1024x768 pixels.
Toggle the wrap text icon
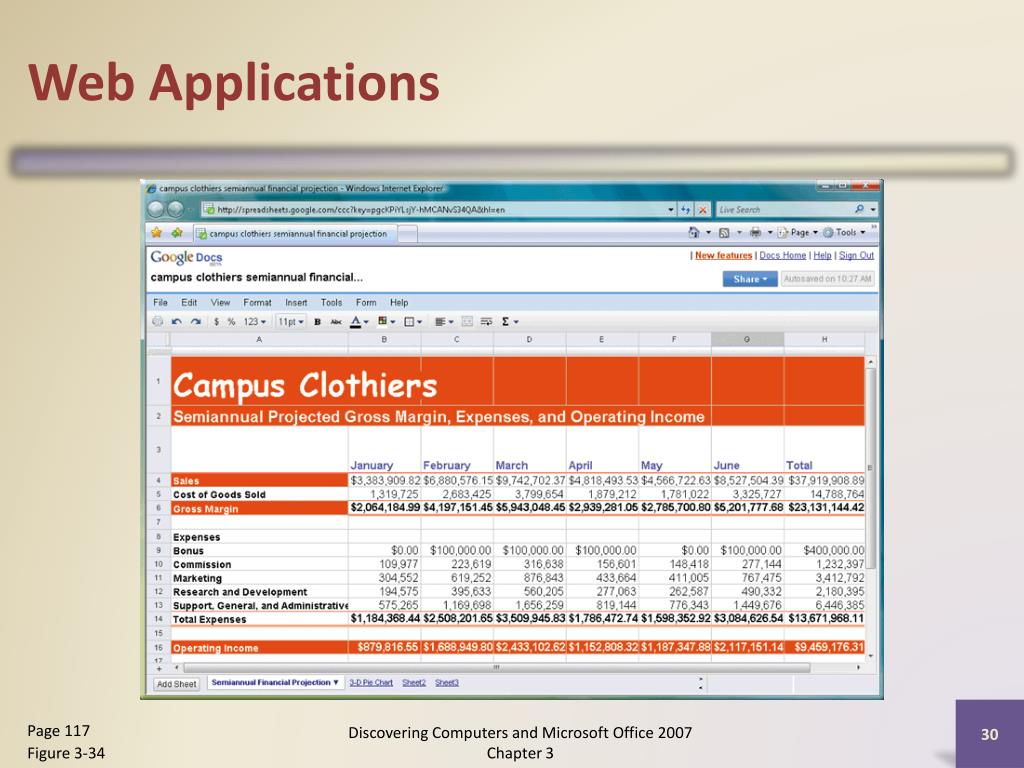[x=486, y=321]
